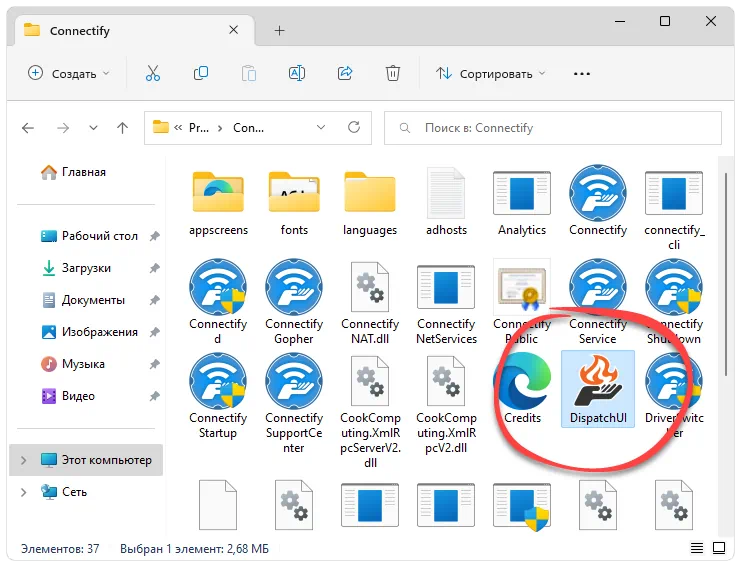Image resolution: width=741 pixels, height=567 pixels.
Task: Select Этот компьютер in the sidebar
Action: [x=86, y=460]
